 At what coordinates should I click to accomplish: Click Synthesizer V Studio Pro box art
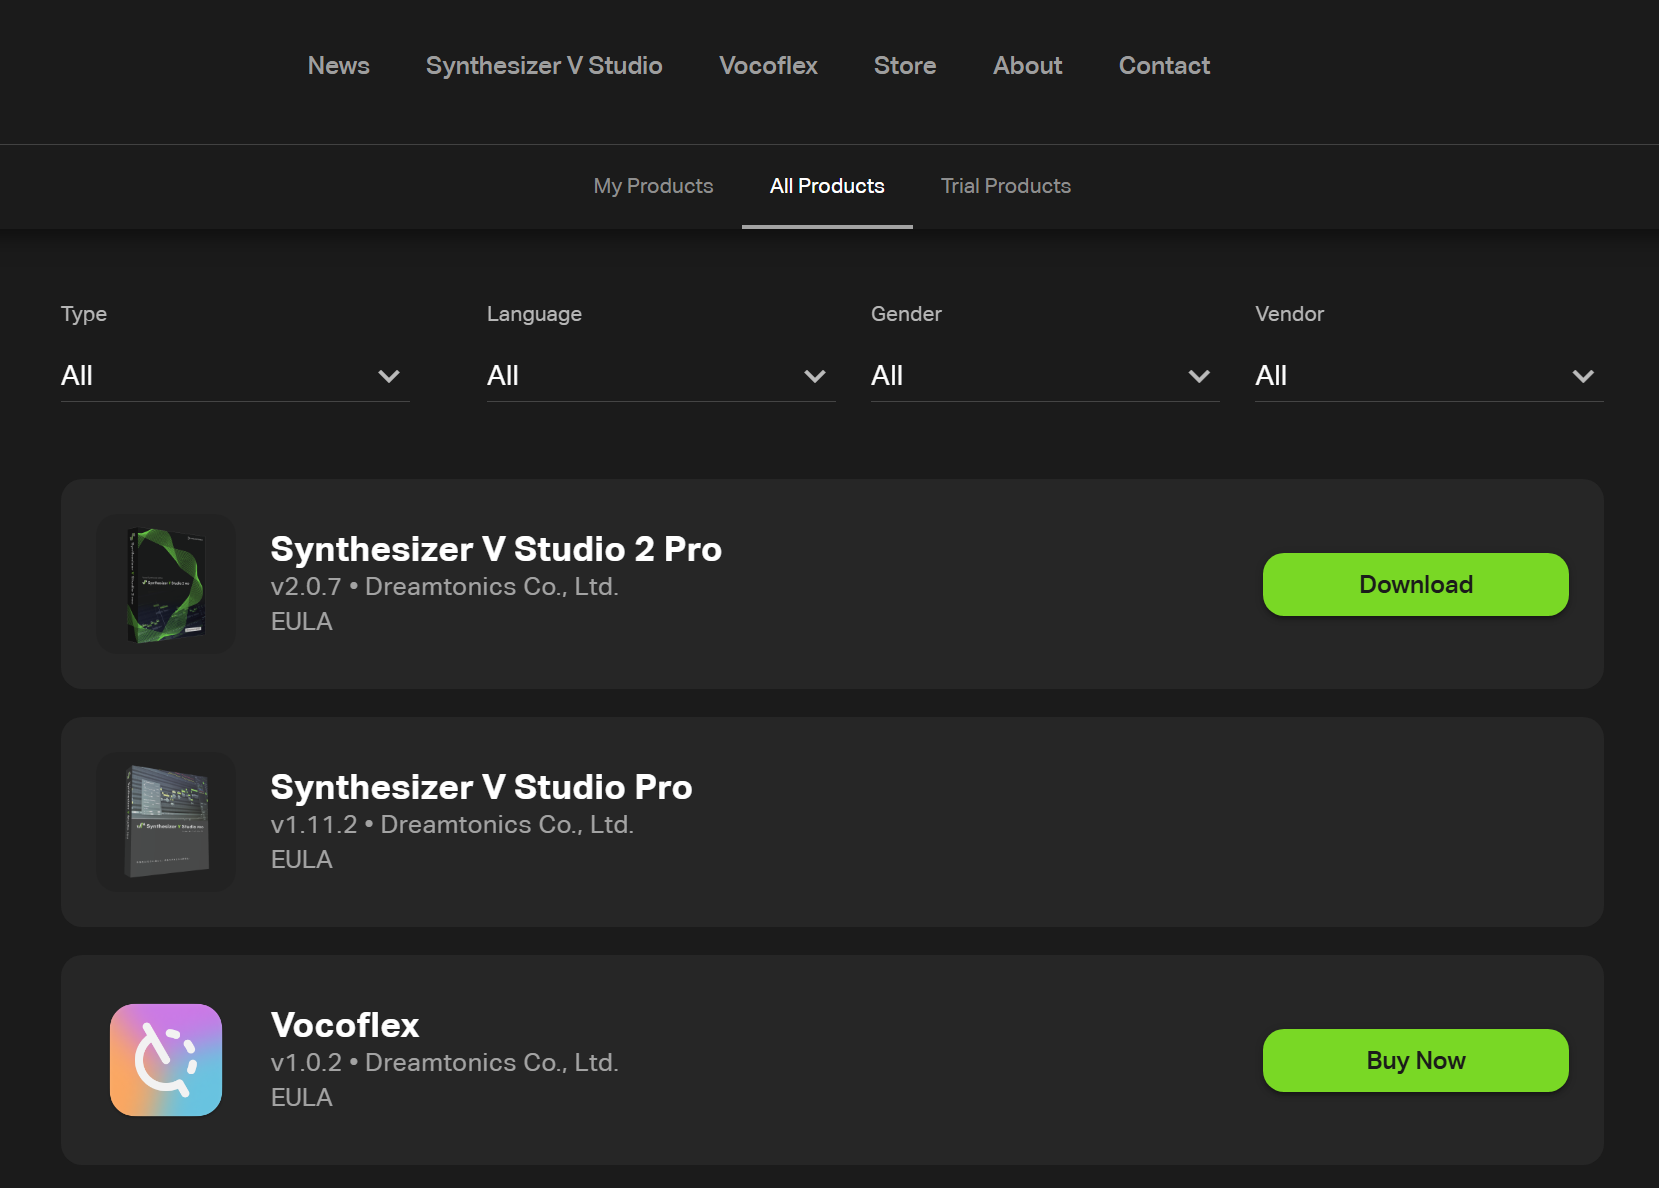pyautogui.click(x=166, y=822)
